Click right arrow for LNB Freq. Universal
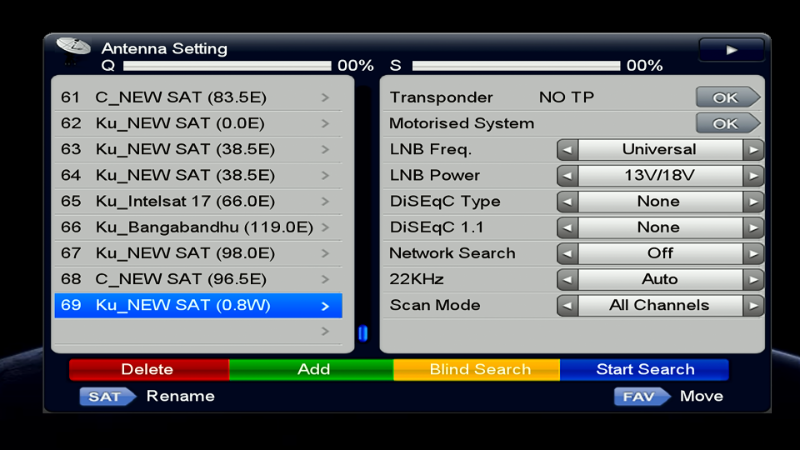The image size is (800, 450). [x=753, y=150]
